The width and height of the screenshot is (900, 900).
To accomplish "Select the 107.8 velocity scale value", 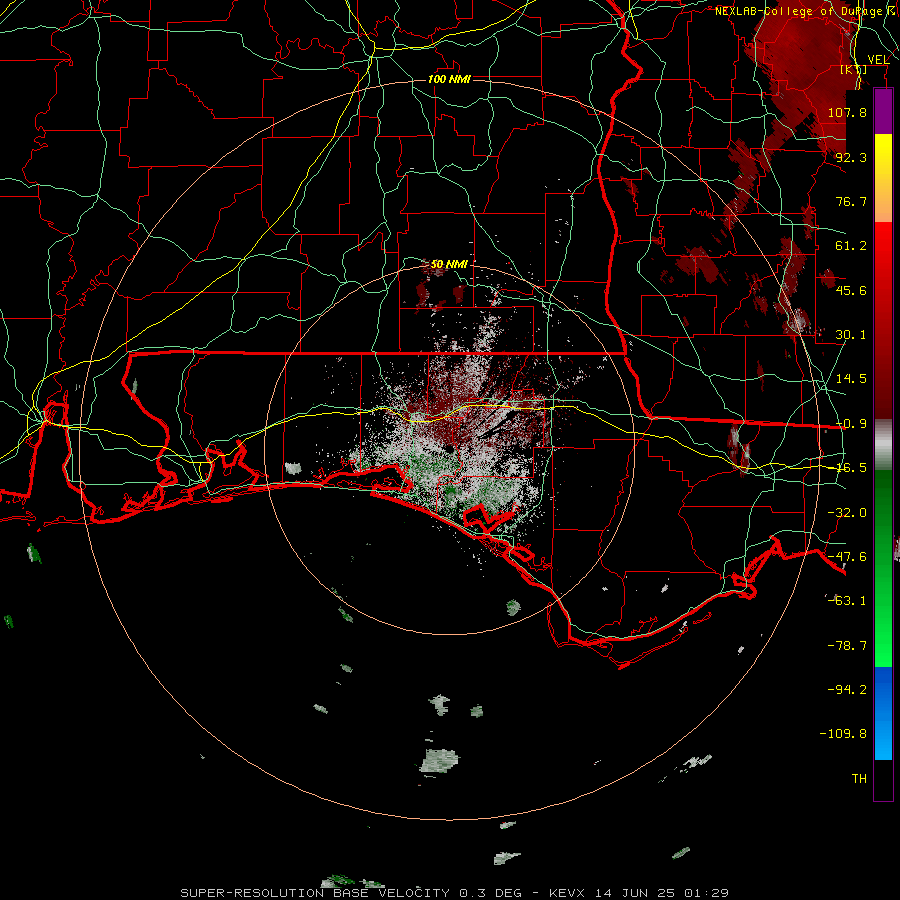I will click(x=847, y=112).
